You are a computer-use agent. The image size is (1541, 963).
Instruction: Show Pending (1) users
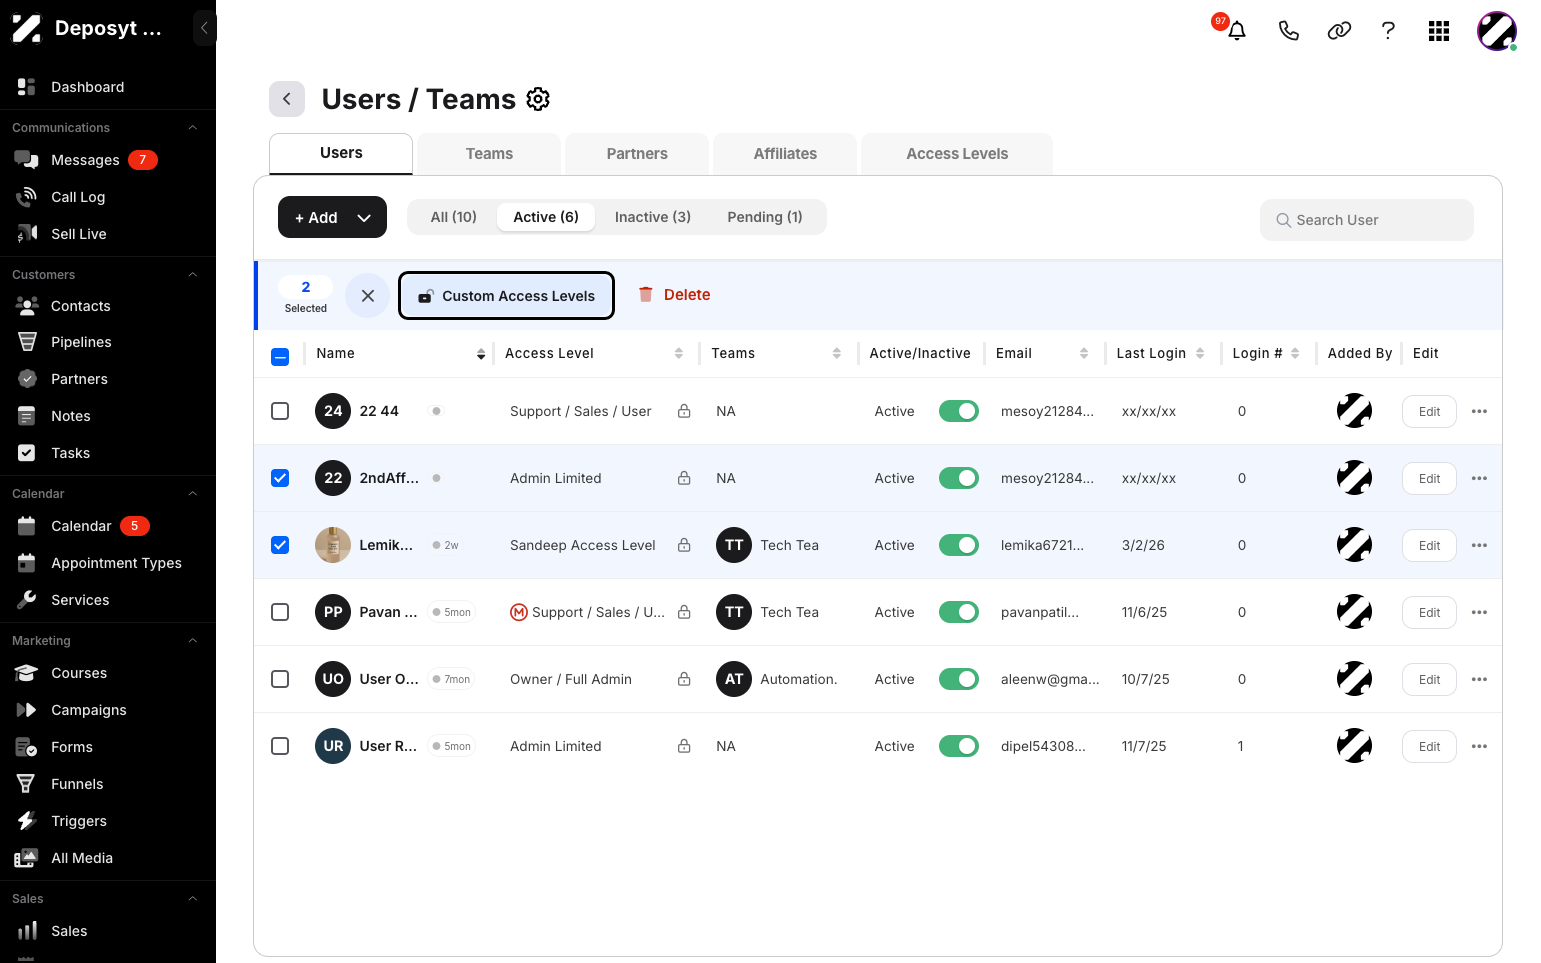point(765,217)
